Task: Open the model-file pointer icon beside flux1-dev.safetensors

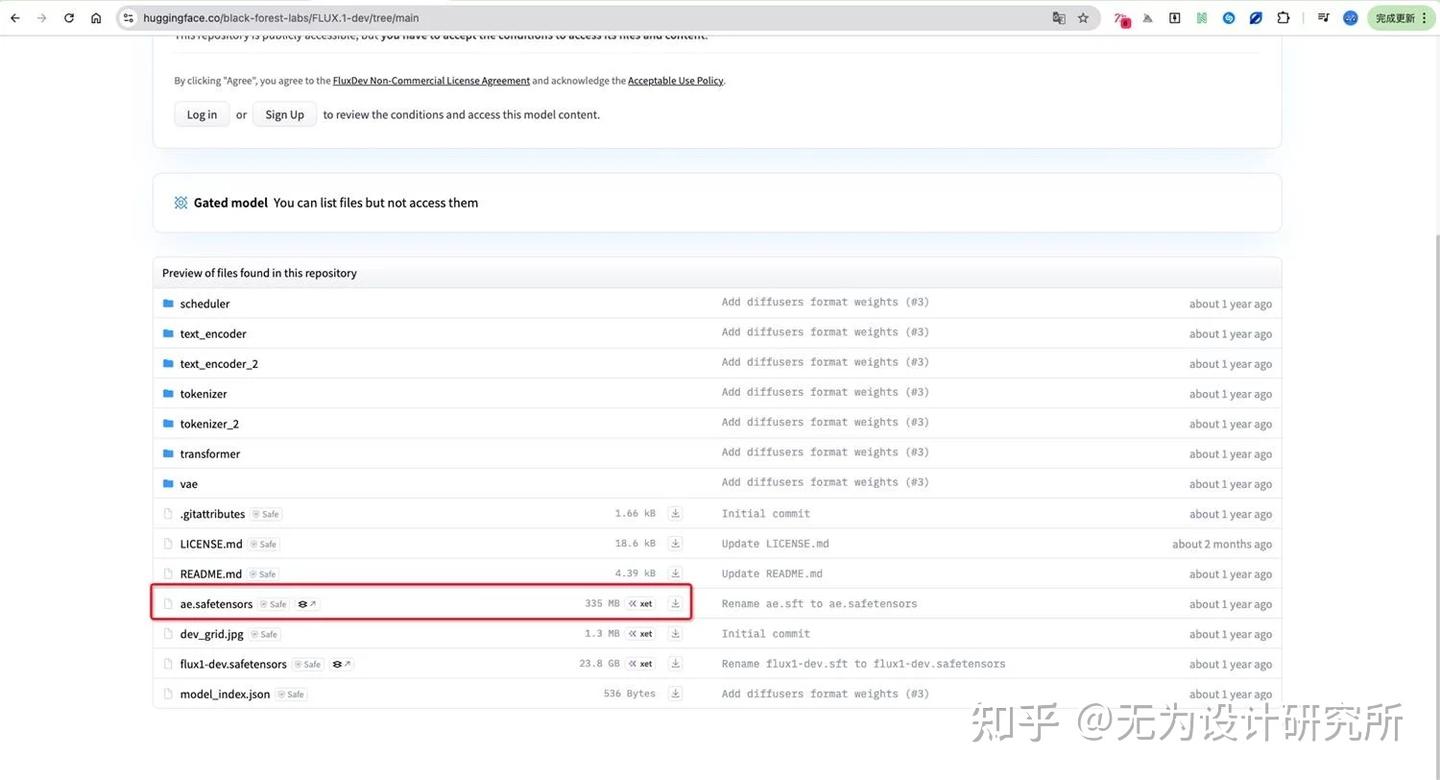Action: coord(342,664)
